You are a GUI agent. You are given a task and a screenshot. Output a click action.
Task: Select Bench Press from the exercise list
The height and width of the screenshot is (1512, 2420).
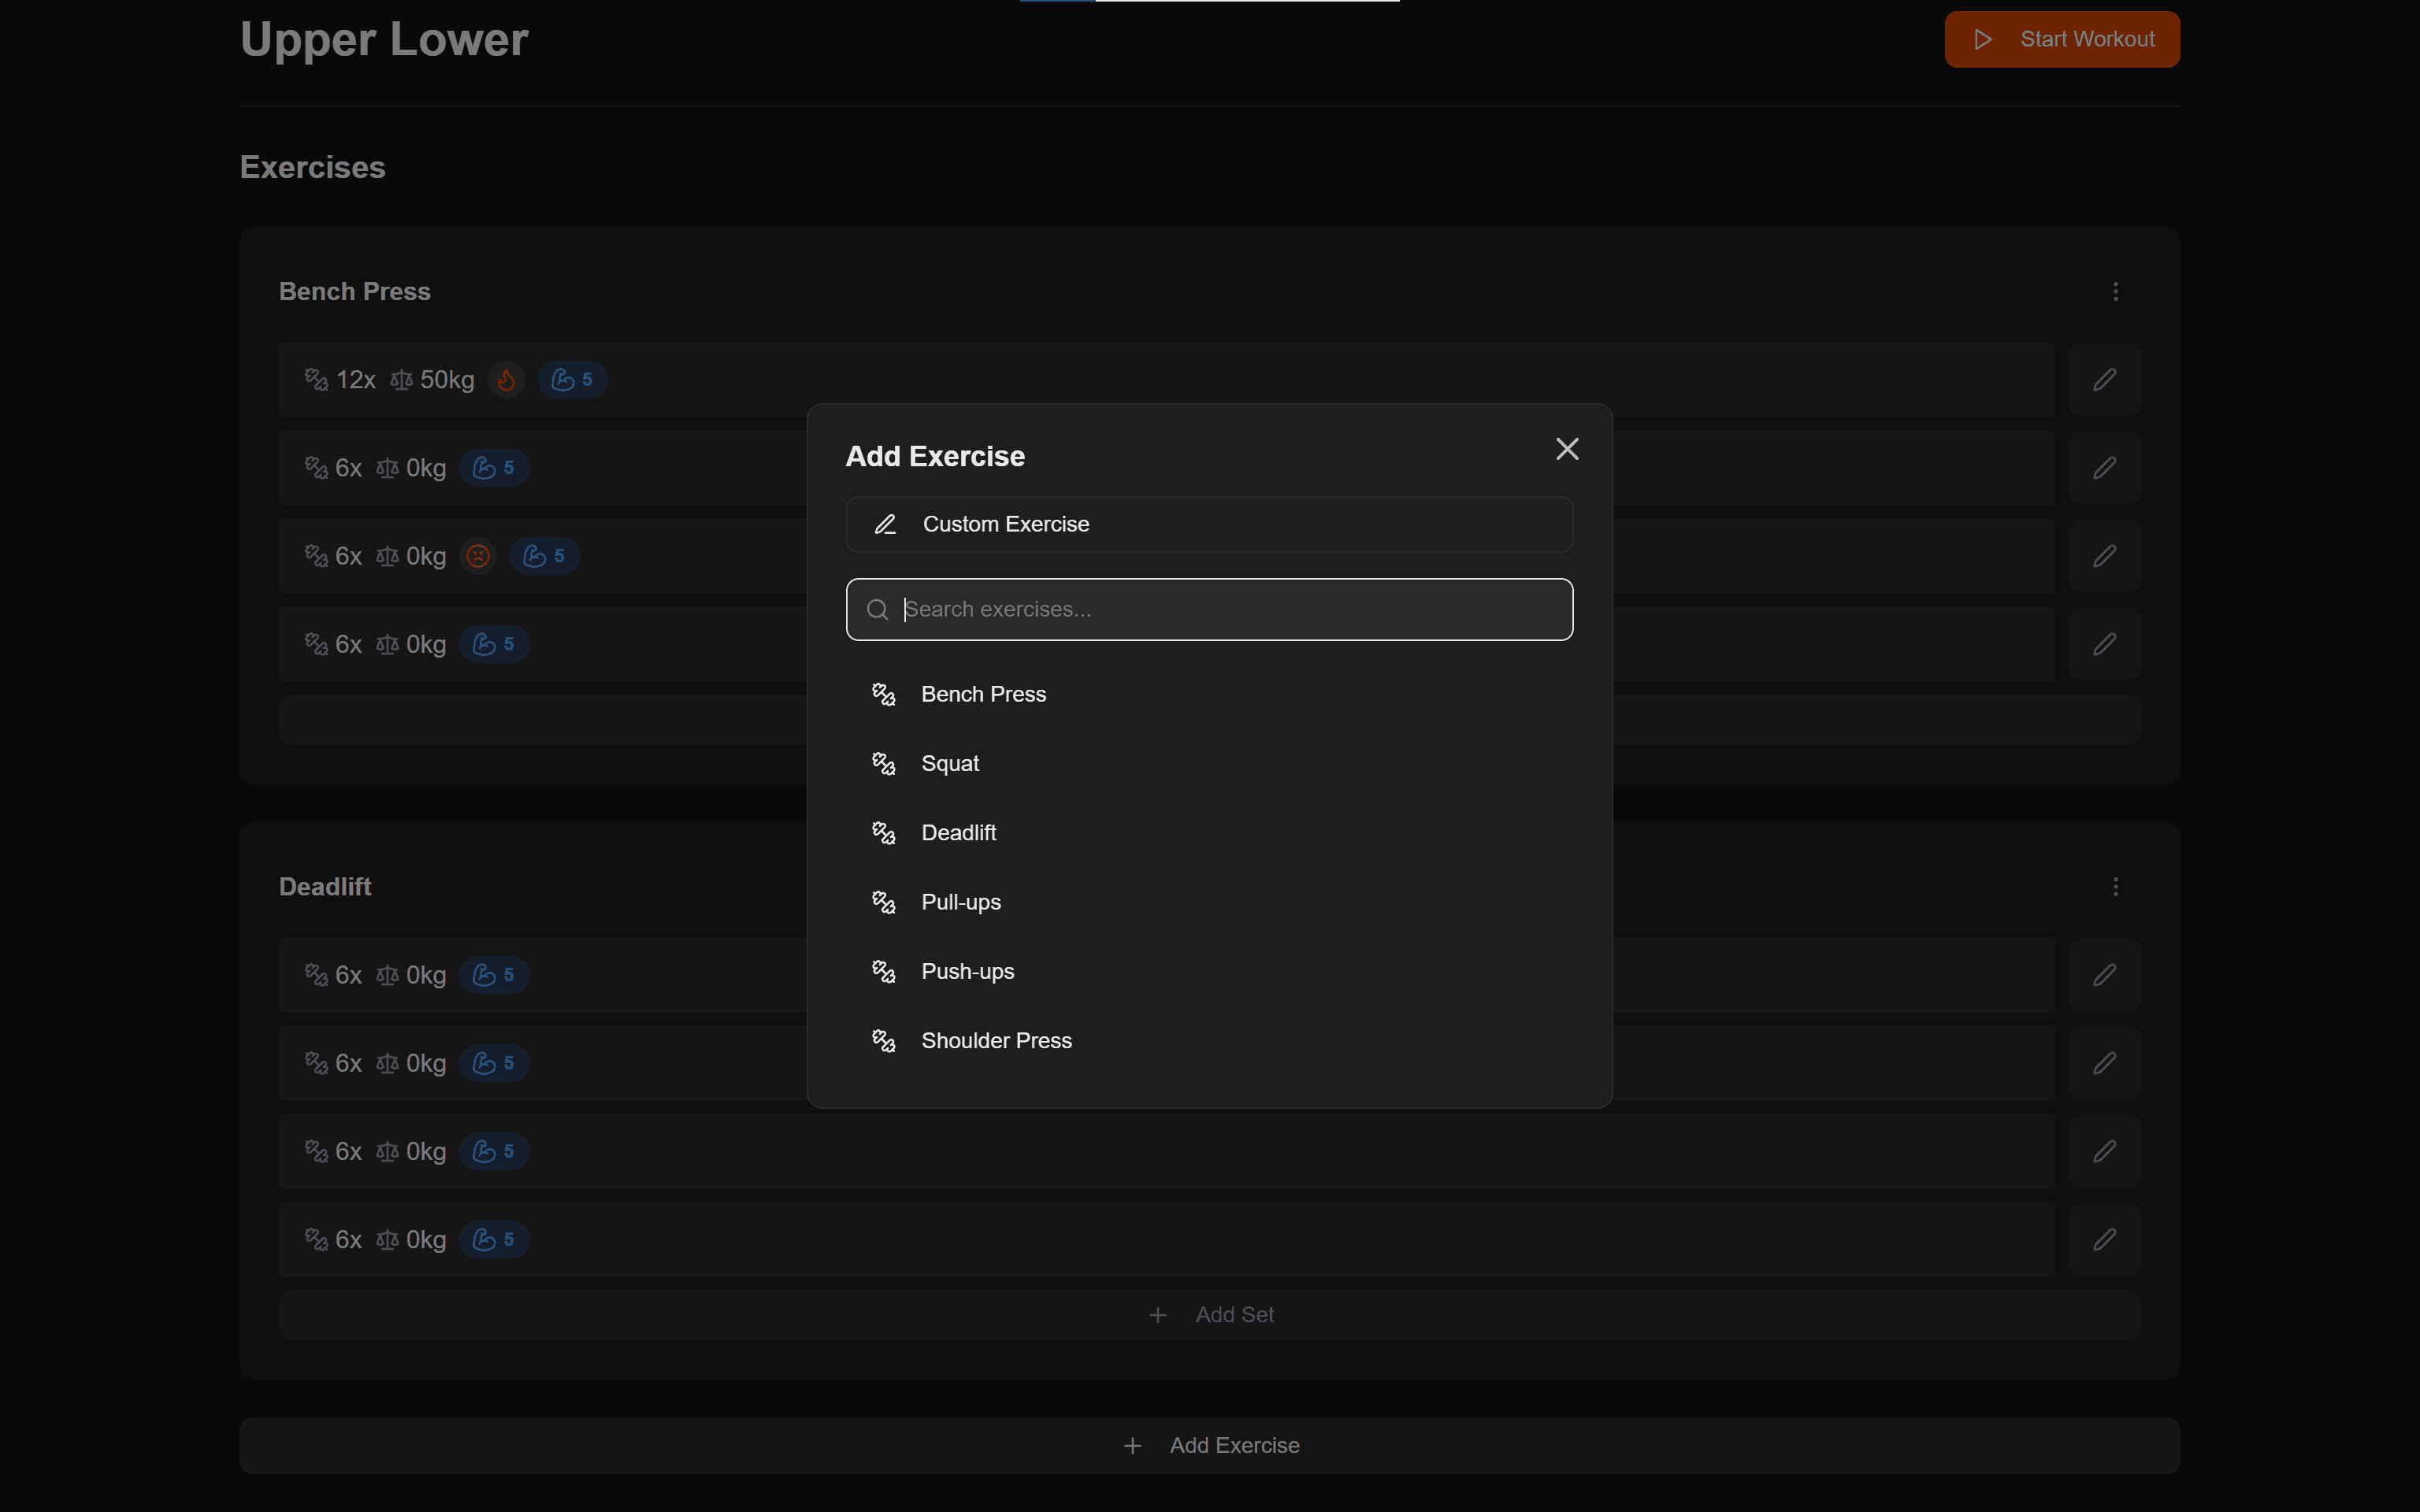(x=1209, y=694)
